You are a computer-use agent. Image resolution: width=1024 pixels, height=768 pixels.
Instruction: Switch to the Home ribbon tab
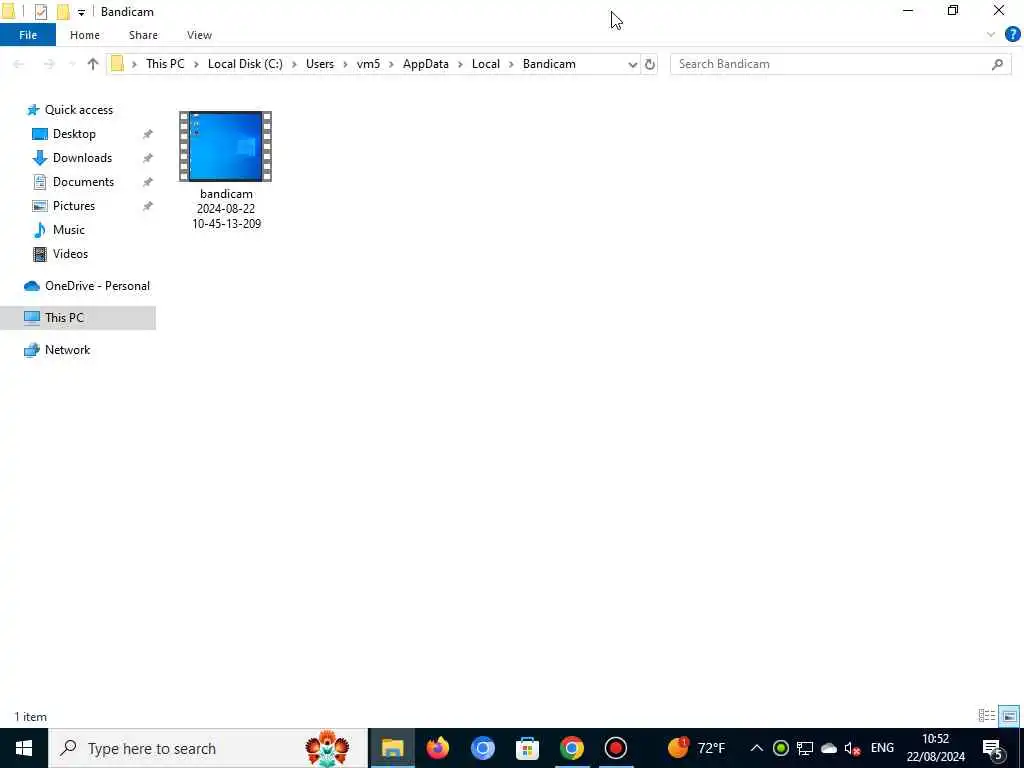[85, 35]
